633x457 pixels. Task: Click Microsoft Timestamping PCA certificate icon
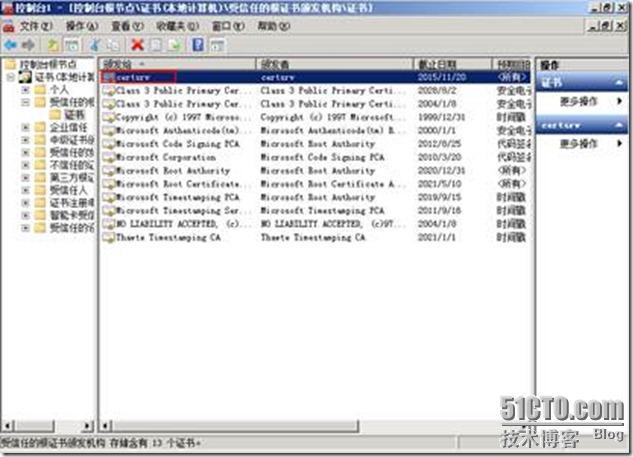(108, 197)
